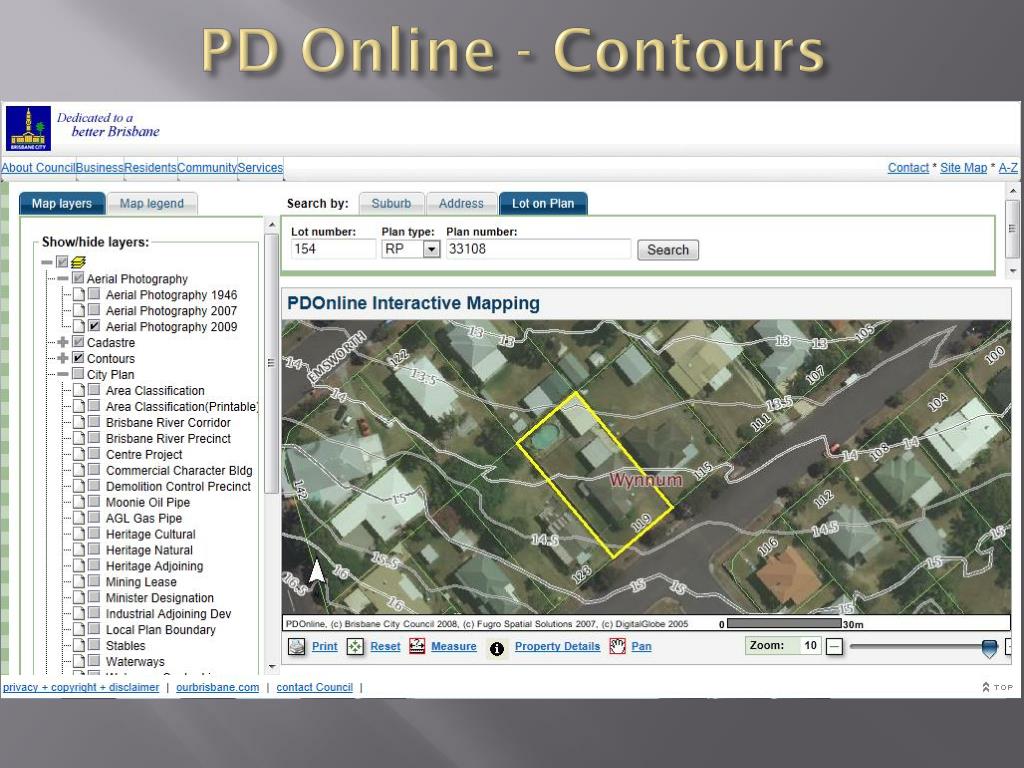Check the Demolition Control Precinct layer
1024x768 pixels.
coord(94,485)
